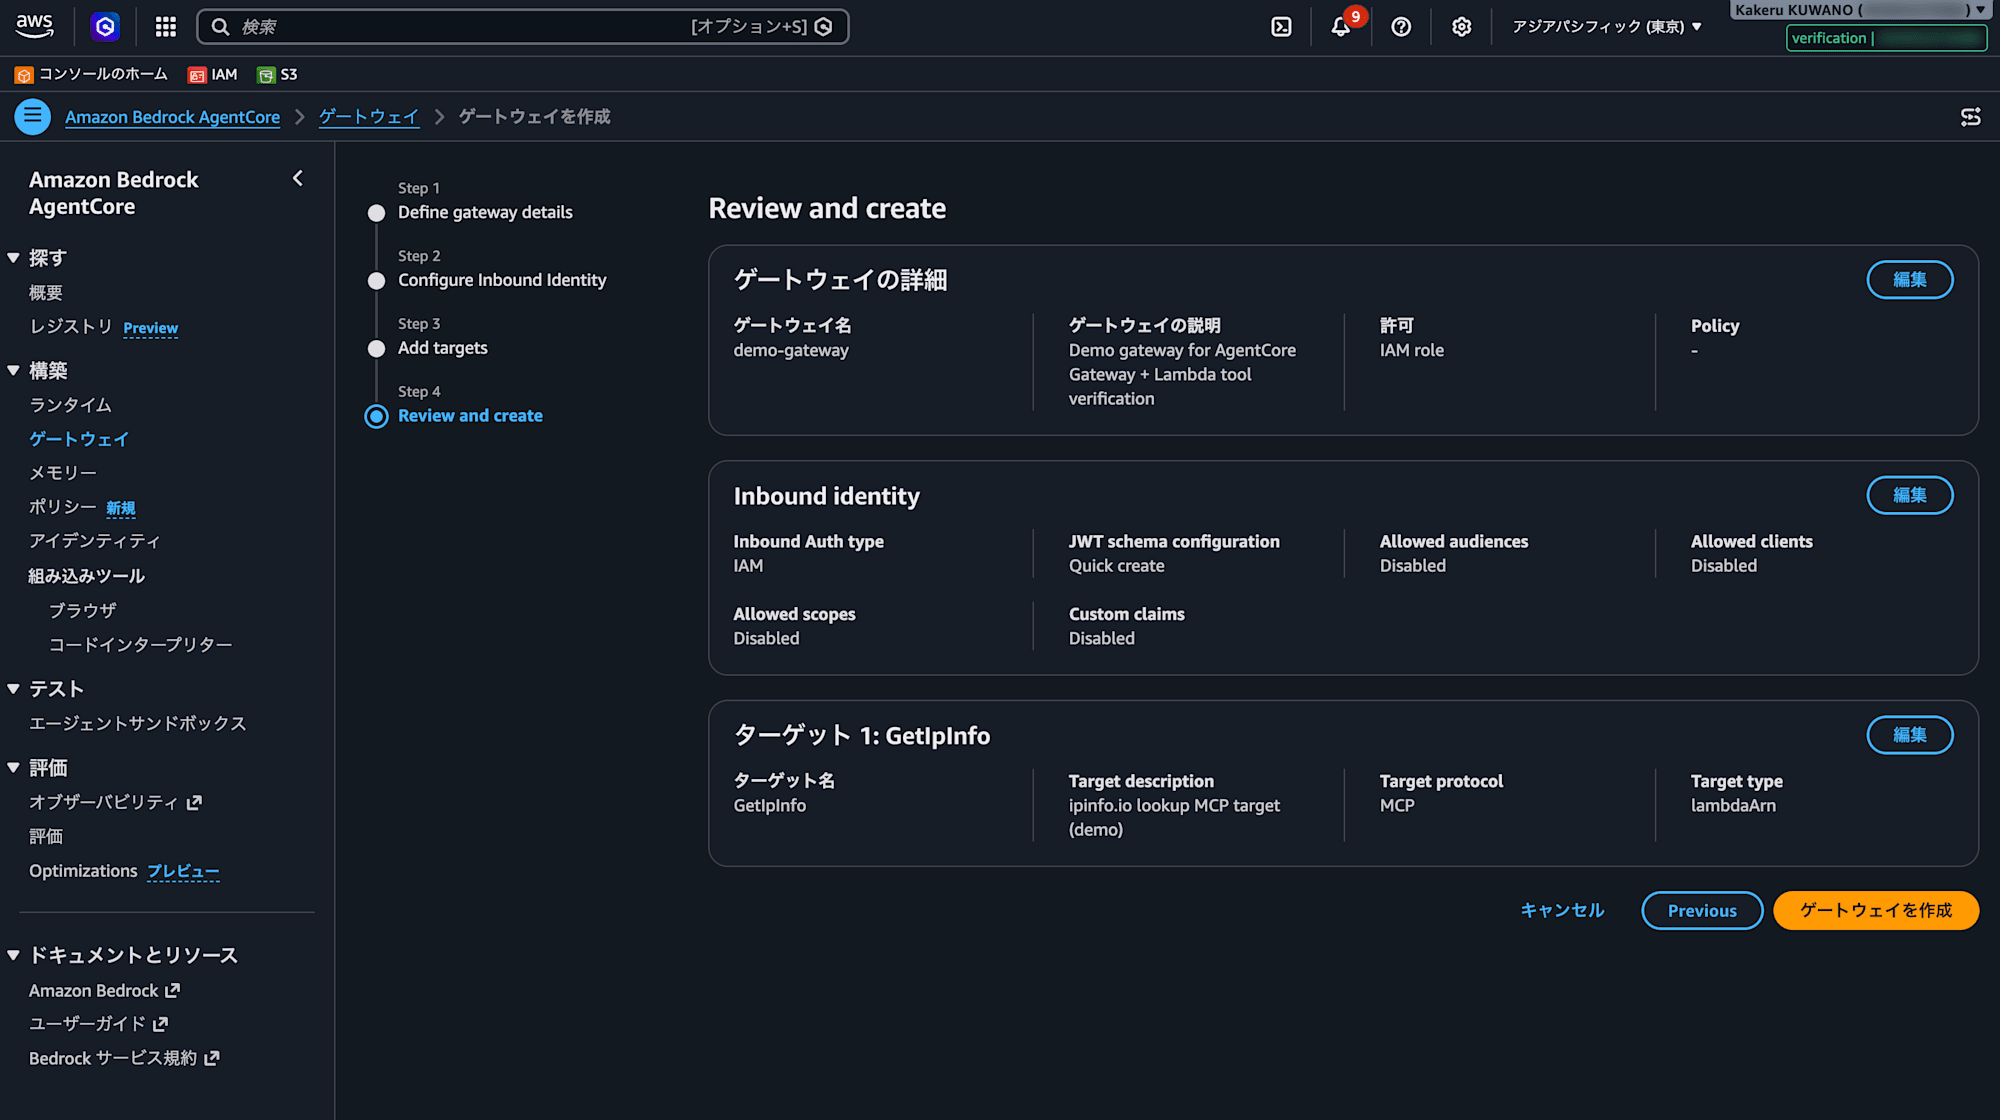Focus the 検索 search field

pos(523,27)
